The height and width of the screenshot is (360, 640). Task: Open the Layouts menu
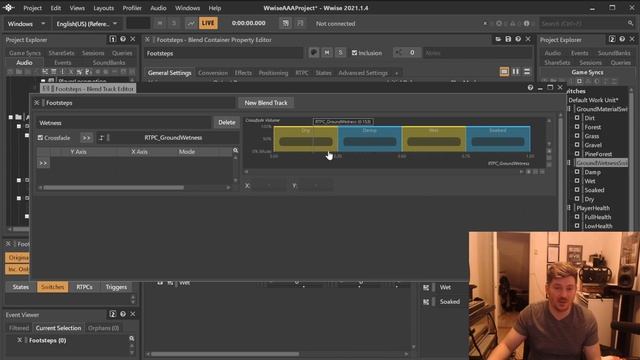(104, 8)
